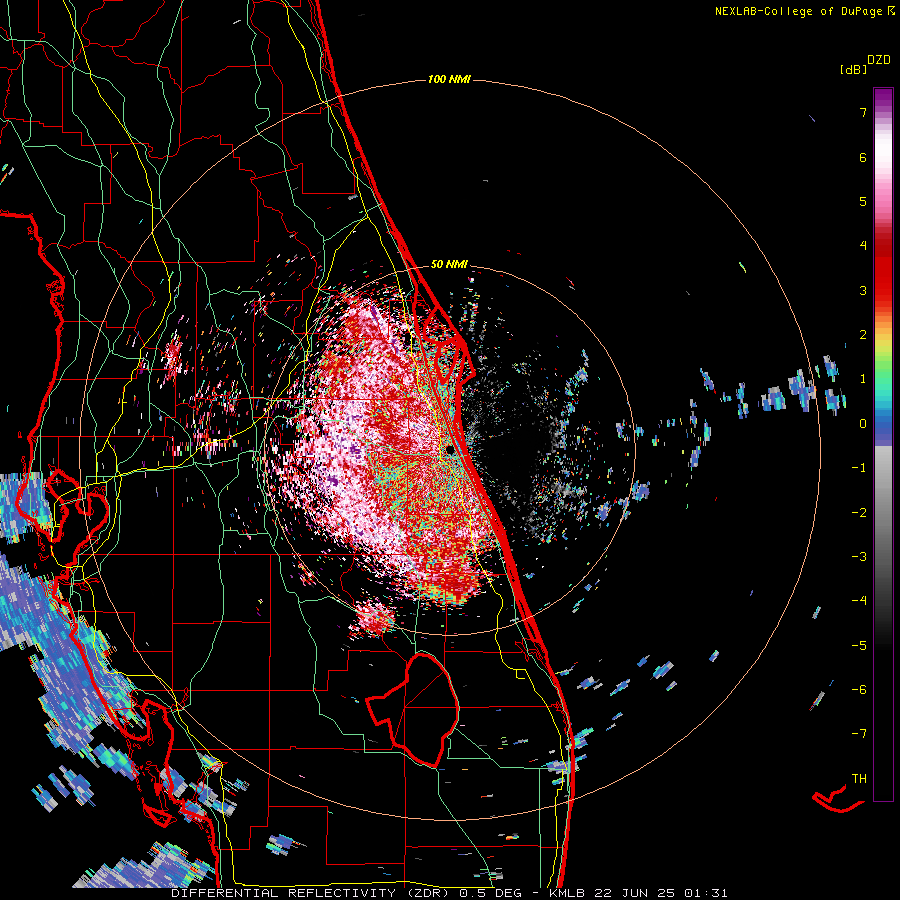Click the DZD product label above the scale
Screen dimensions: 900x900
(x=879, y=60)
